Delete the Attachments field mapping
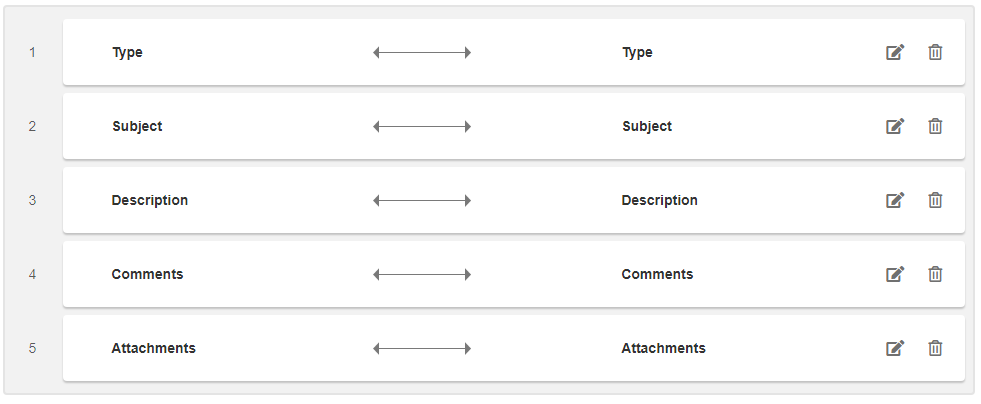The width and height of the screenshot is (981, 404). click(x=935, y=348)
